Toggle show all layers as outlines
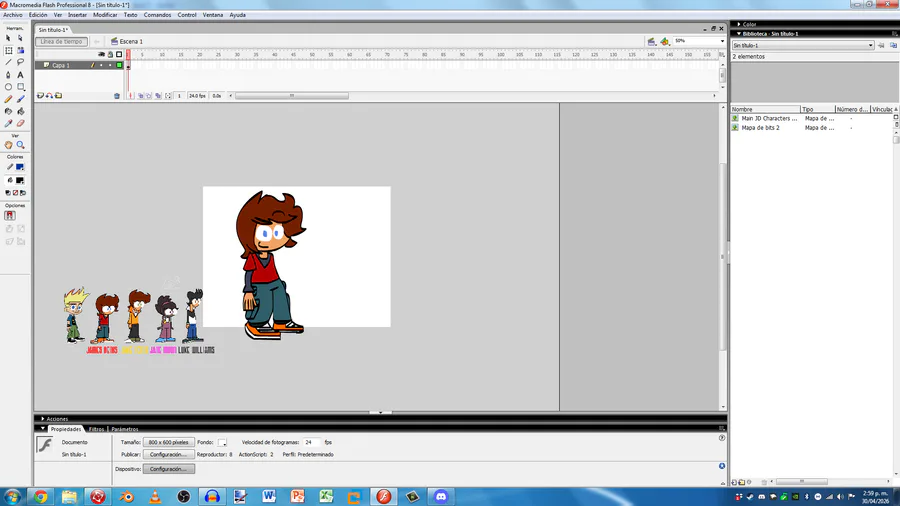The image size is (900, 506). 119,55
